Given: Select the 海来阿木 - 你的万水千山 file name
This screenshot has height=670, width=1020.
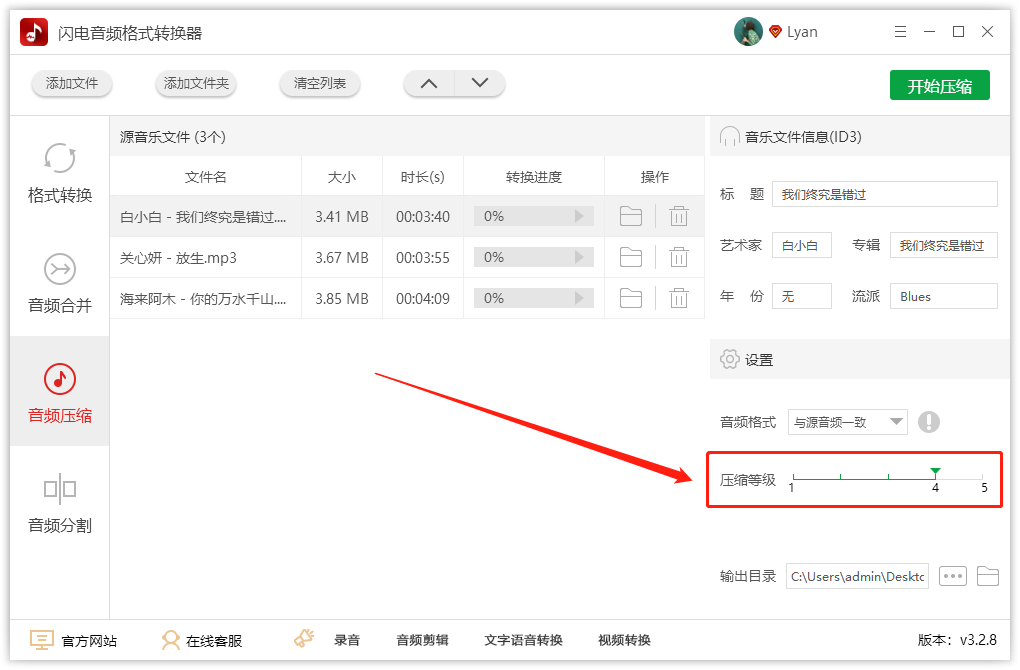Looking at the screenshot, I should click(203, 299).
